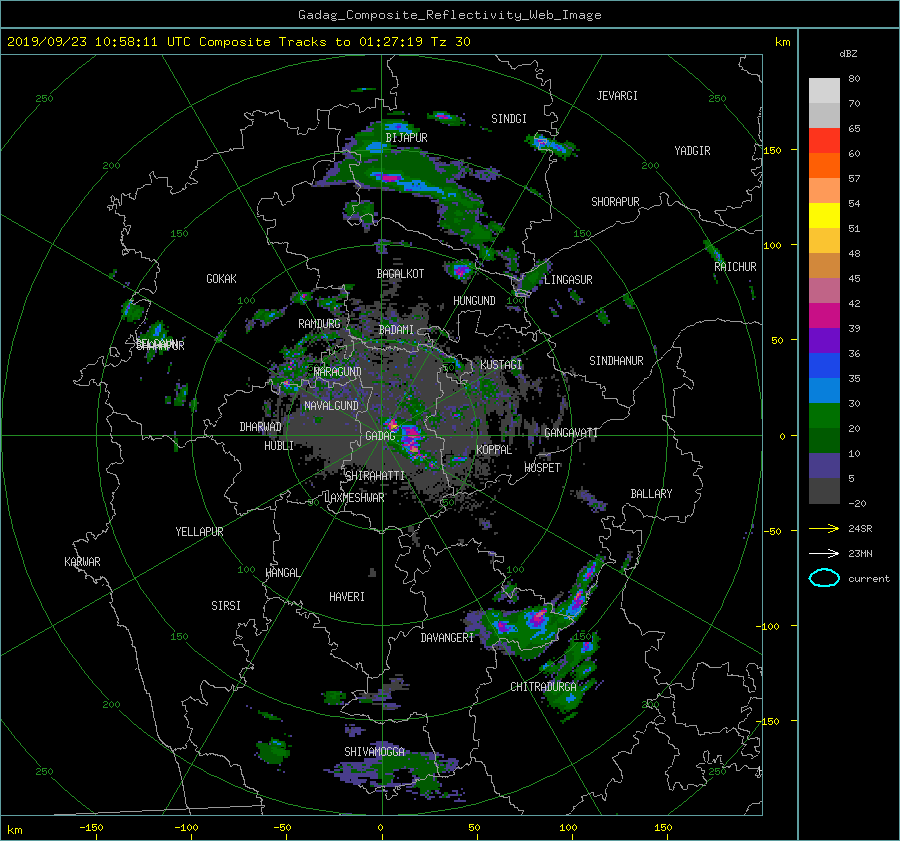Click the BAGALKOT city label

[x=400, y=274]
